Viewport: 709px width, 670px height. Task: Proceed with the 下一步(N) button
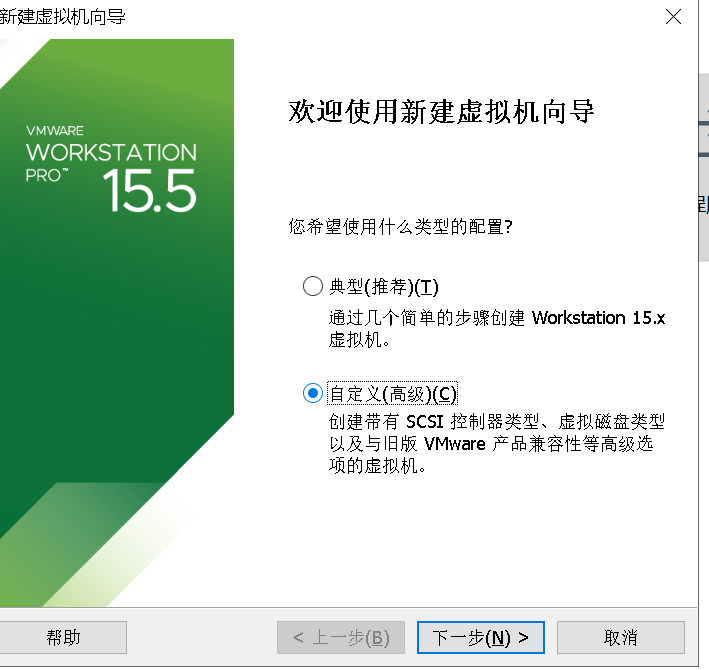tap(481, 637)
